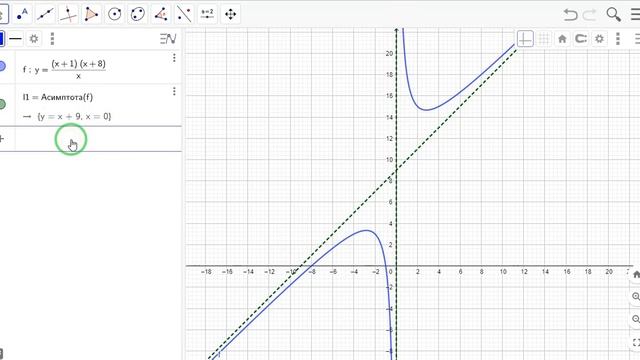Image resolution: width=640 pixels, height=360 pixels.
Task: Open graphics style bar more options
Action: pyautogui.click(x=618, y=39)
